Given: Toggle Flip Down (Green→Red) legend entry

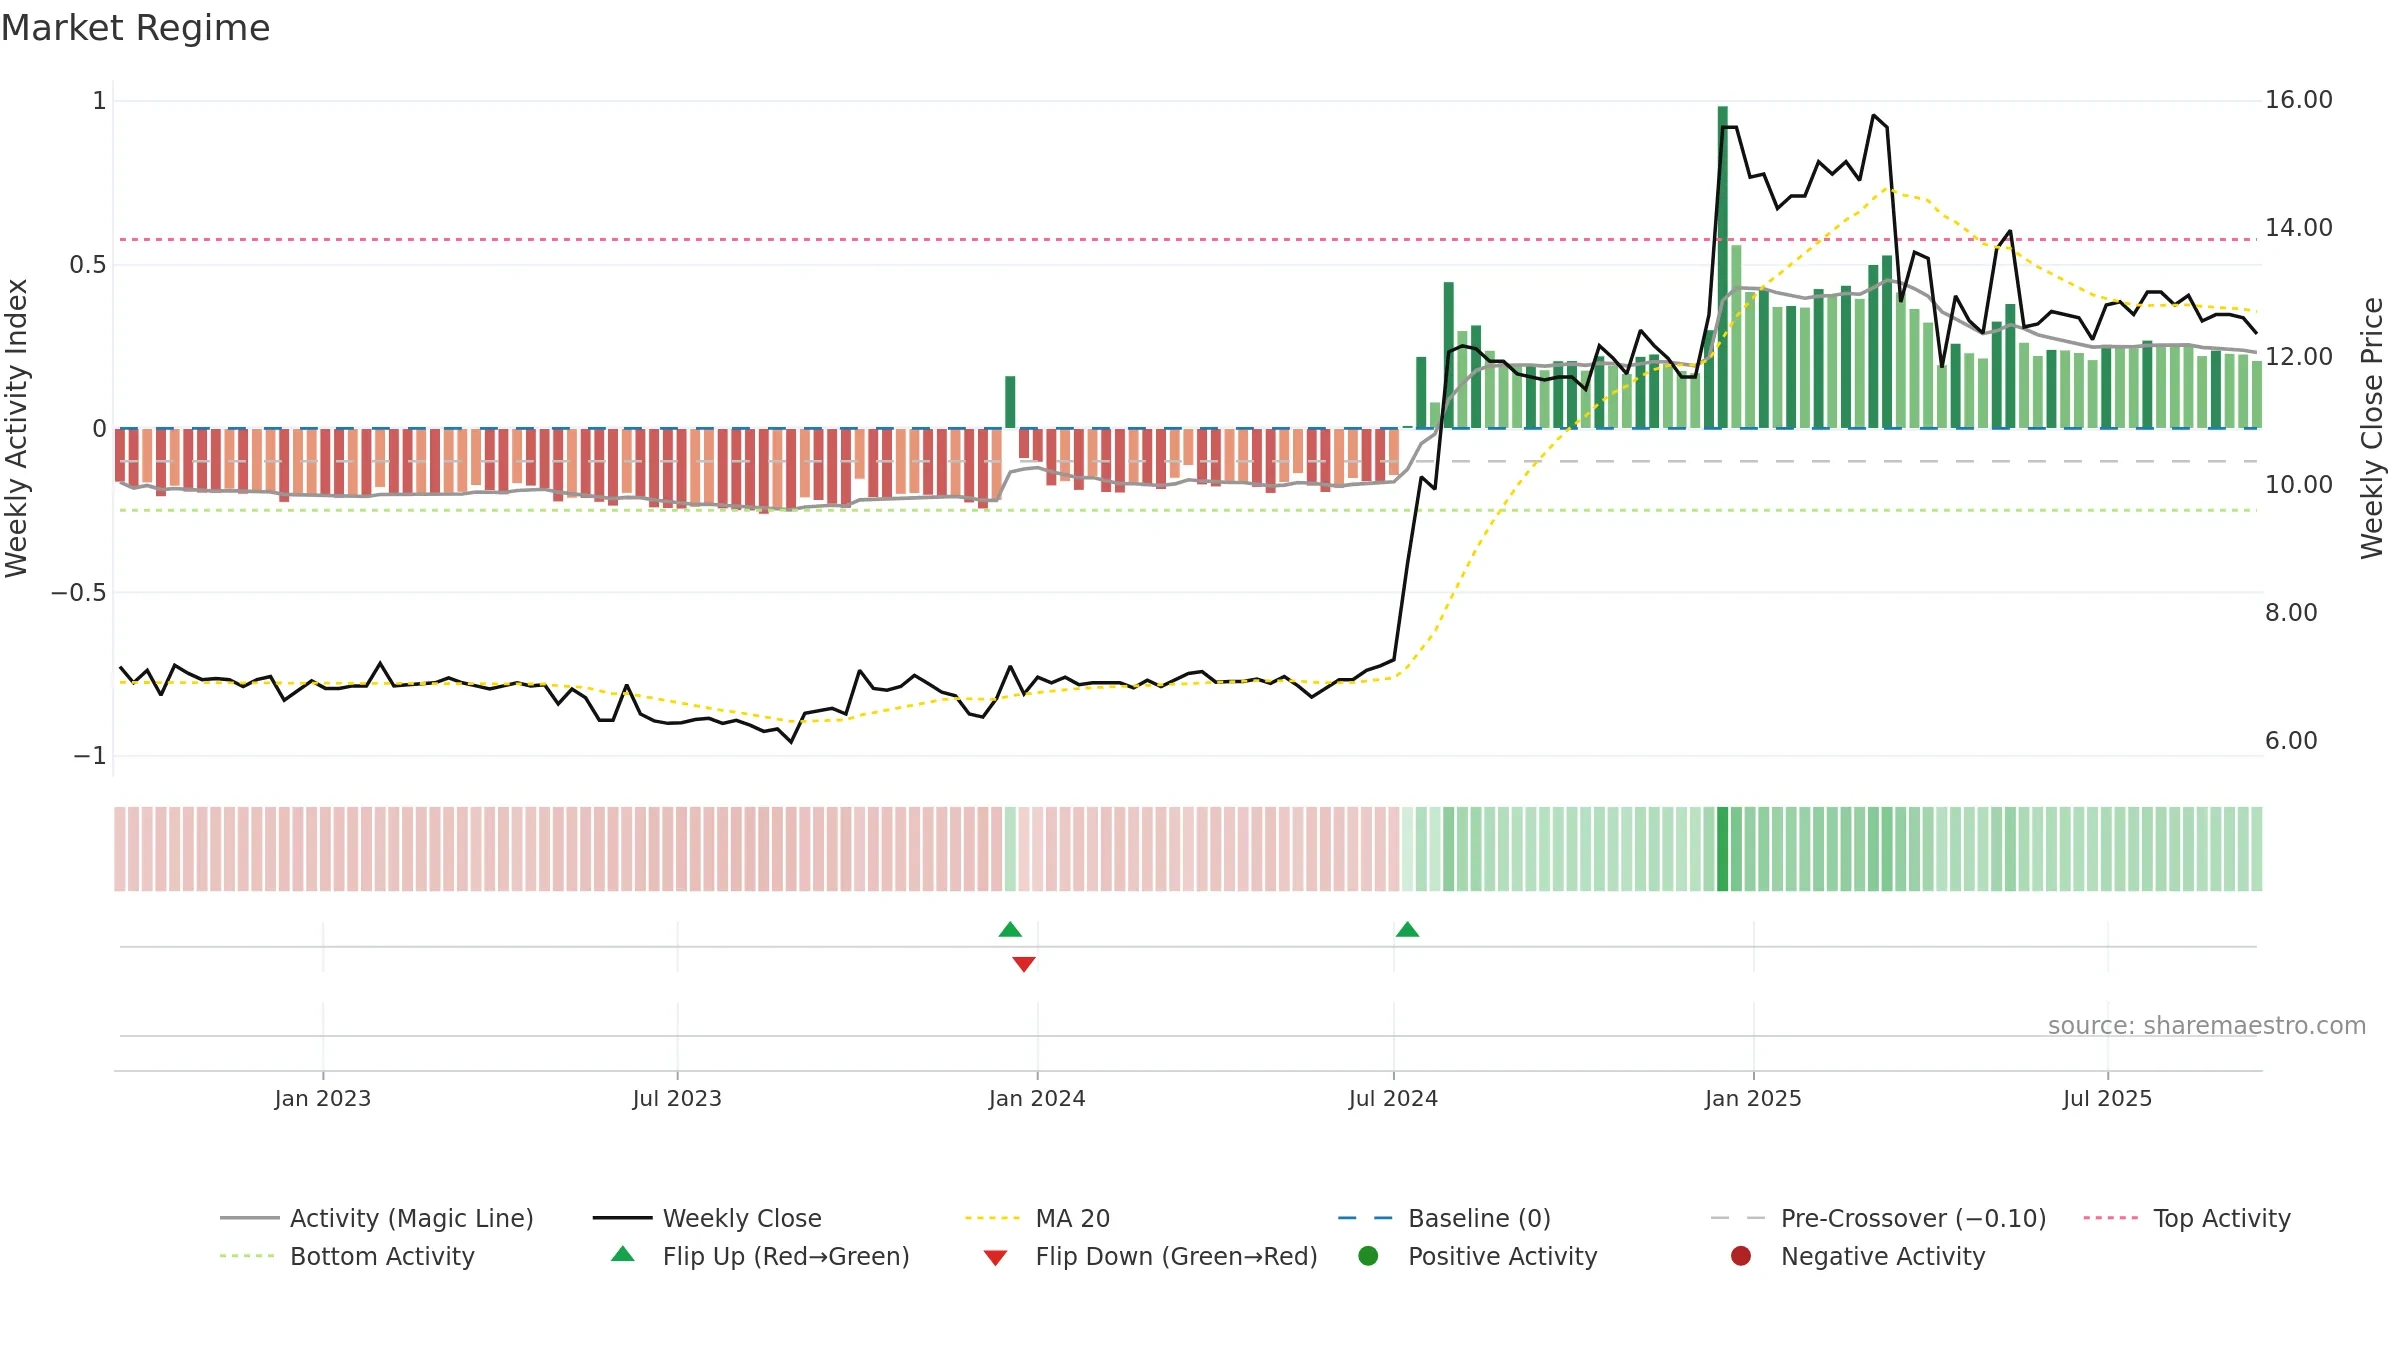Looking at the screenshot, I should 1150,1256.
